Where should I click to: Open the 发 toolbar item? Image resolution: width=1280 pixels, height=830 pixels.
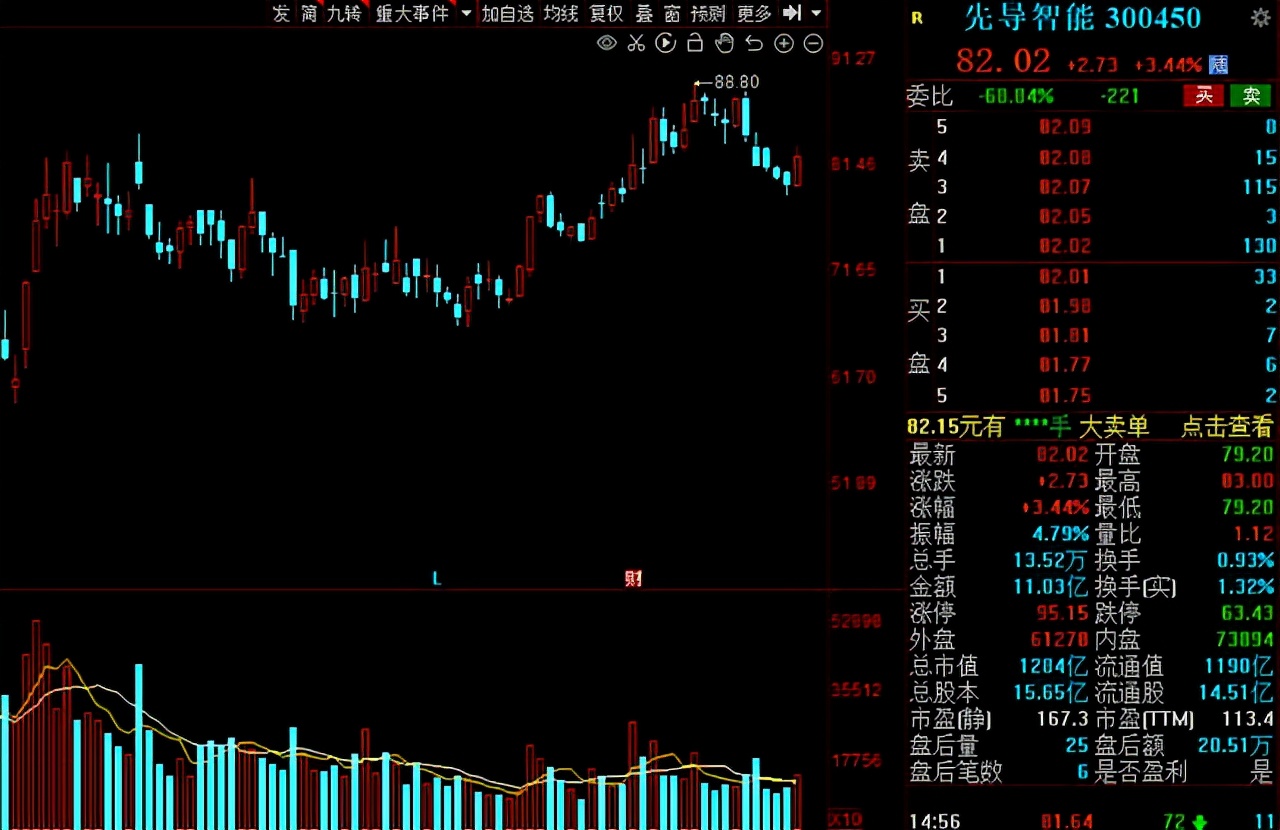click(281, 13)
